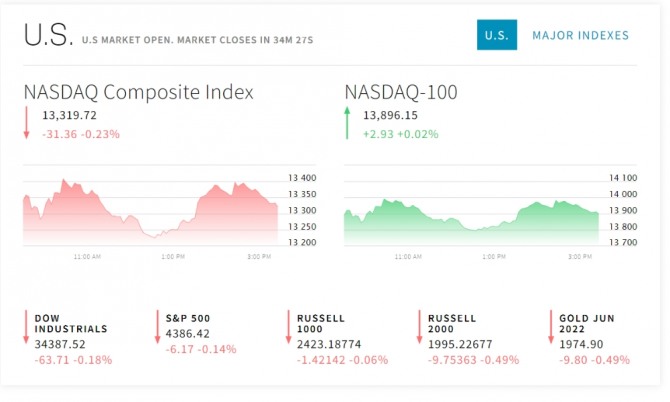Open the S&P 500 quote

[x=188, y=318]
